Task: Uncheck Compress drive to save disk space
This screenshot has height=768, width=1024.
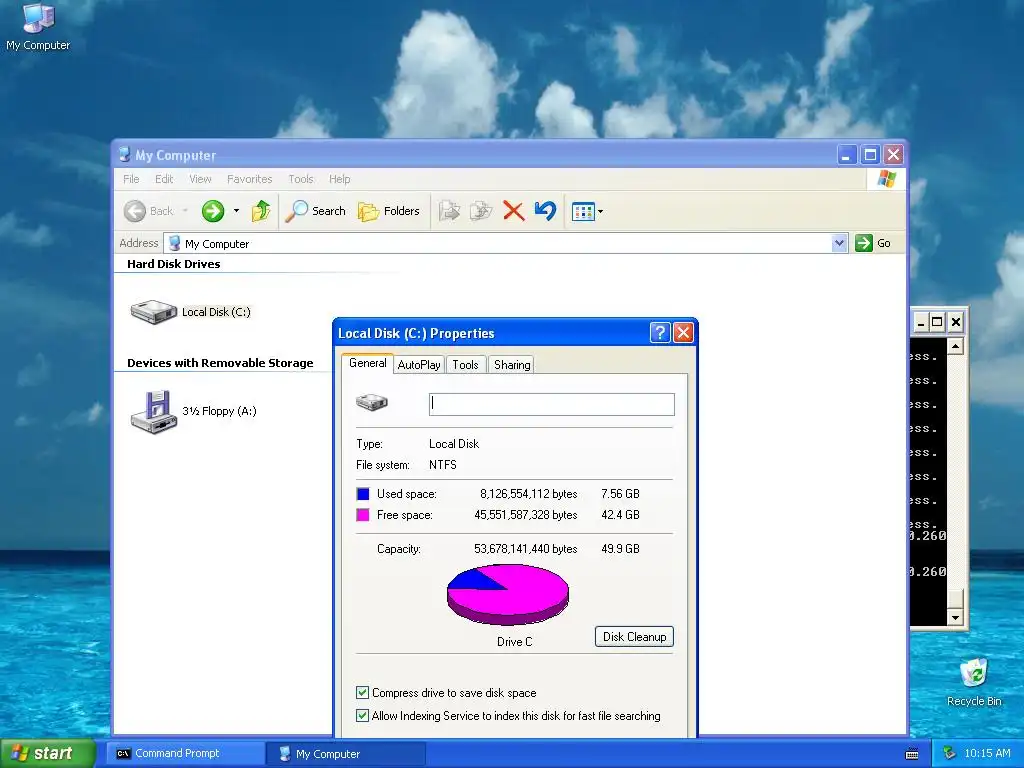Action: point(362,692)
